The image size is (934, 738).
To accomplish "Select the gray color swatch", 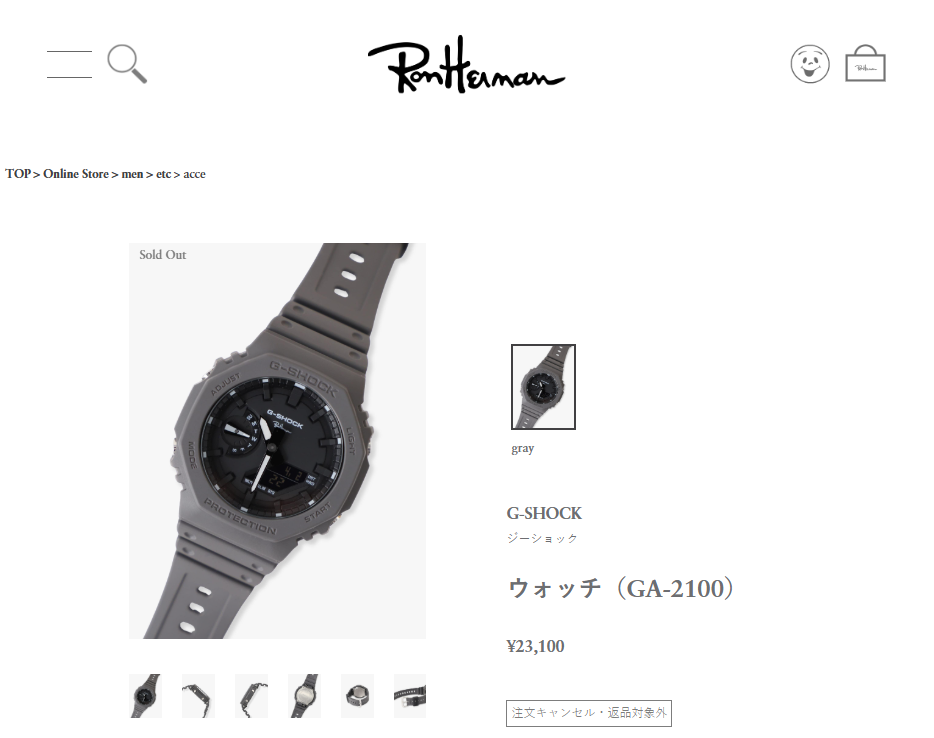I will point(543,387).
